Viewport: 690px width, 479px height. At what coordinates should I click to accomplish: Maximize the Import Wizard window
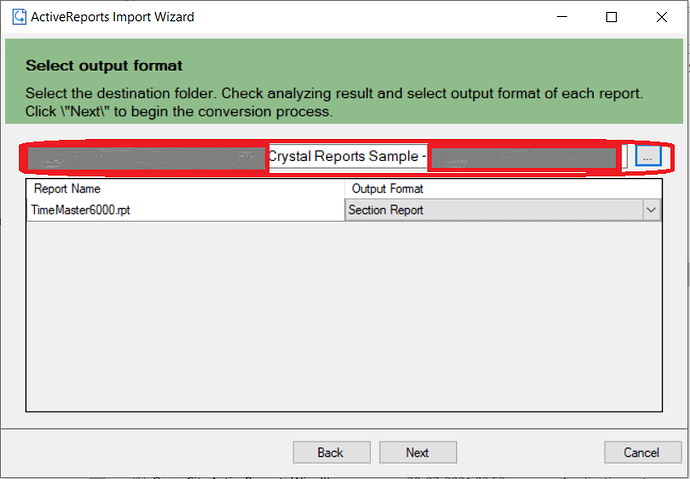click(x=611, y=17)
